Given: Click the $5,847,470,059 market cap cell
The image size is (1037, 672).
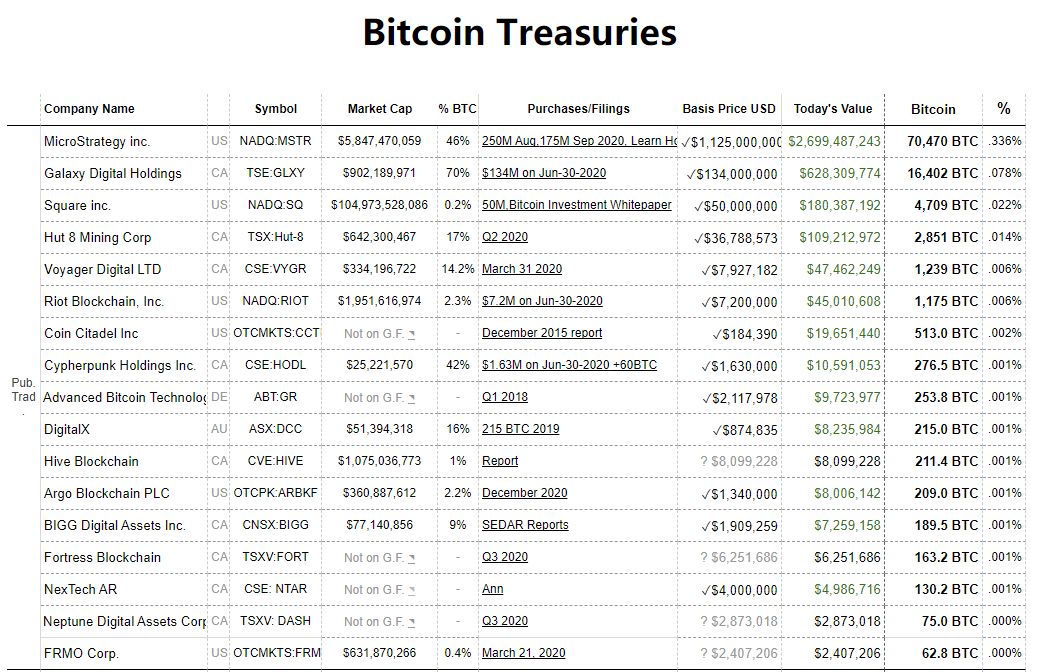Looking at the screenshot, I should [x=380, y=141].
